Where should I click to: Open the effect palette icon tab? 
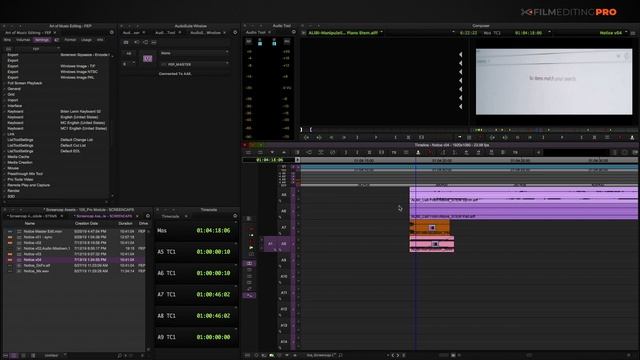coord(57,40)
